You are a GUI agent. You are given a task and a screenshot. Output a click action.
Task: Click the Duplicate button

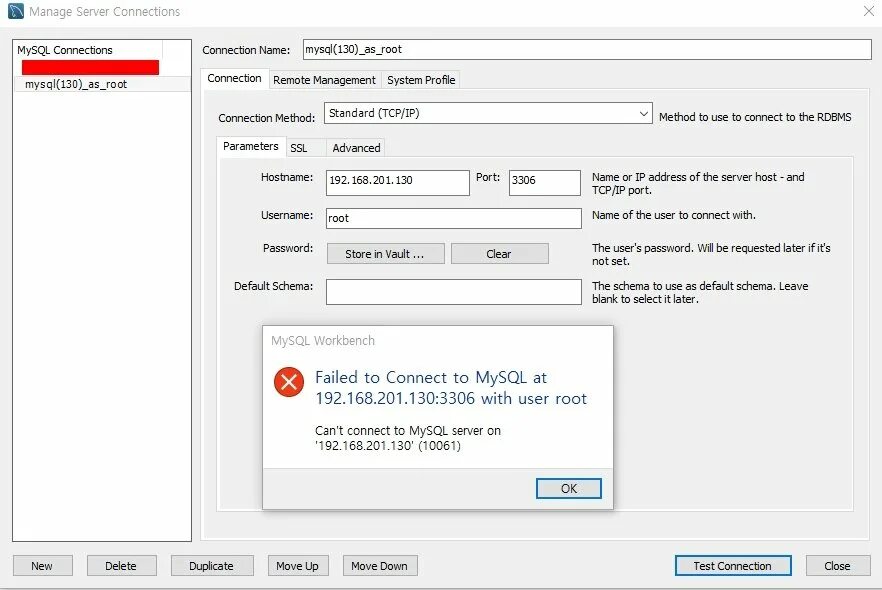click(212, 566)
